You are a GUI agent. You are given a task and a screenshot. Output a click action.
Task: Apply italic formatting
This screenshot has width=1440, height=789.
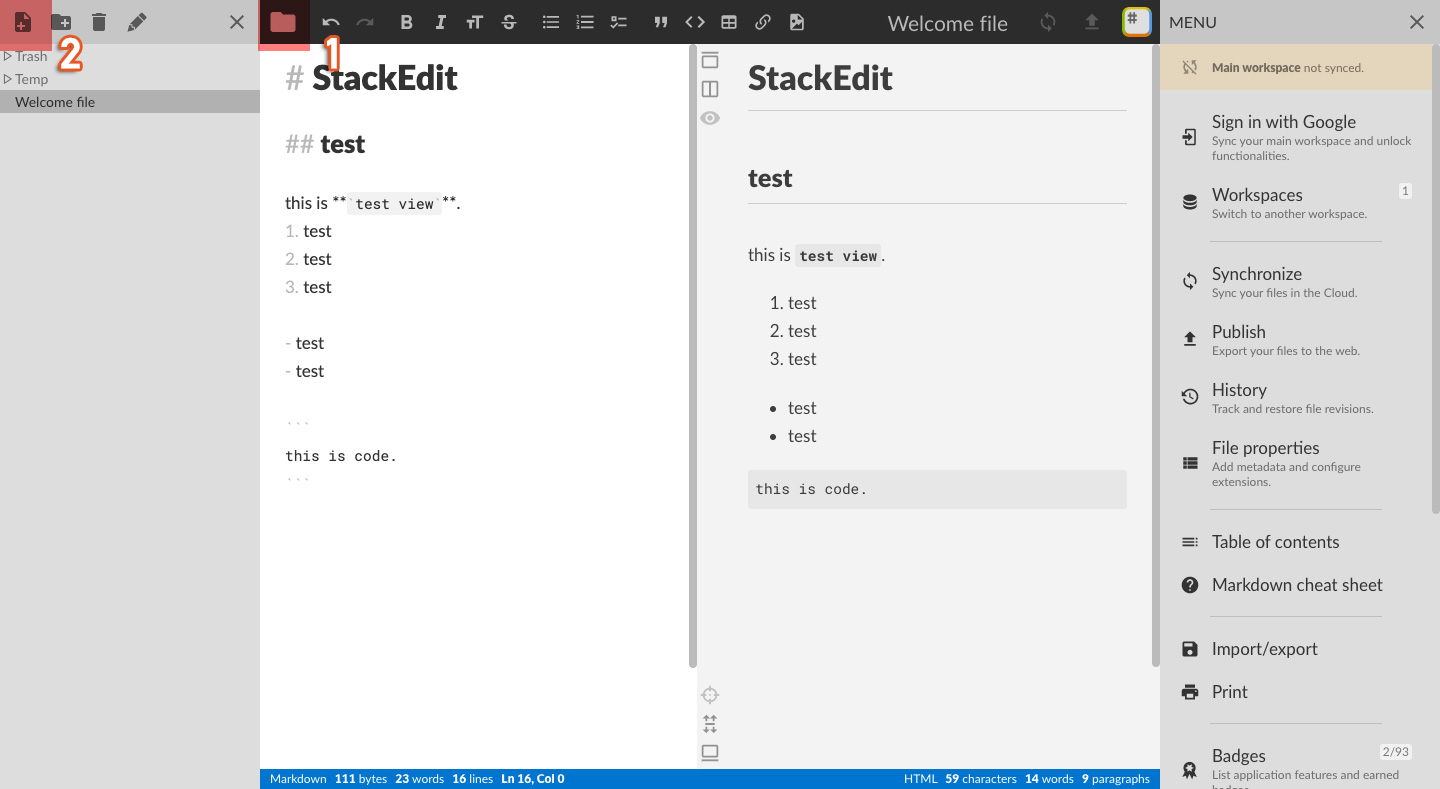[x=440, y=22]
